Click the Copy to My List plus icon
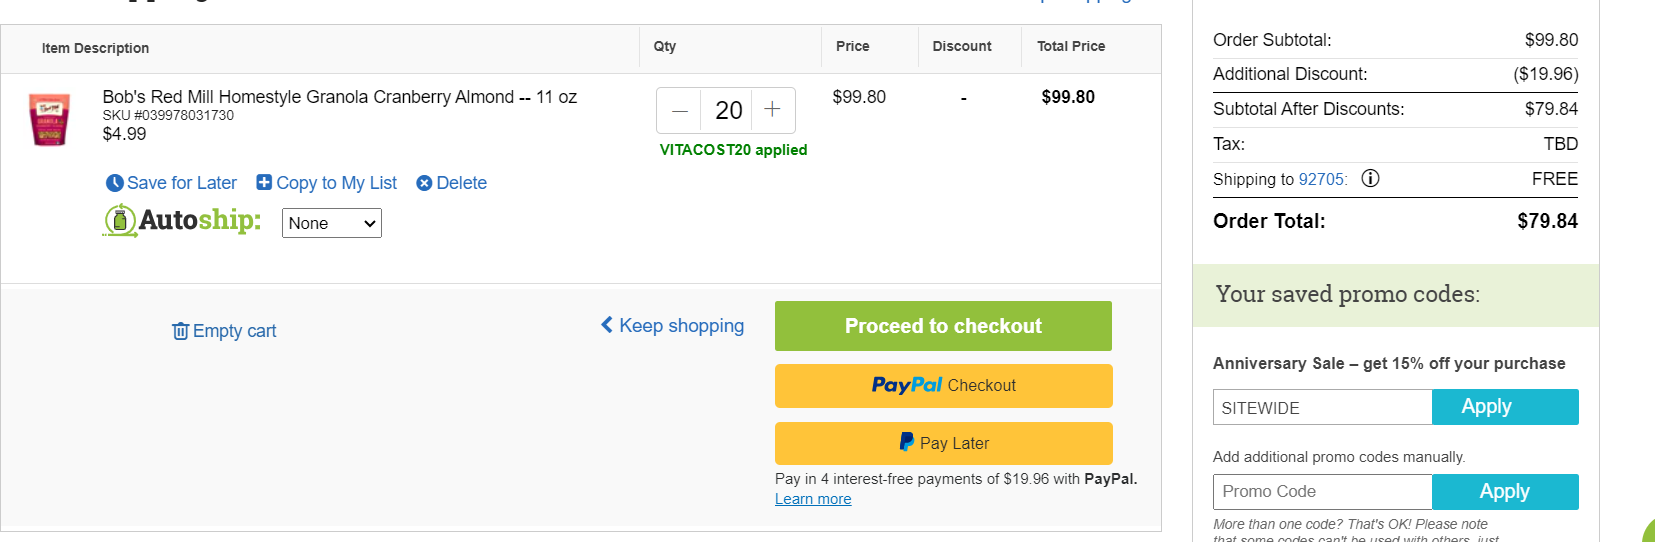This screenshot has height=542, width=1655. [264, 182]
